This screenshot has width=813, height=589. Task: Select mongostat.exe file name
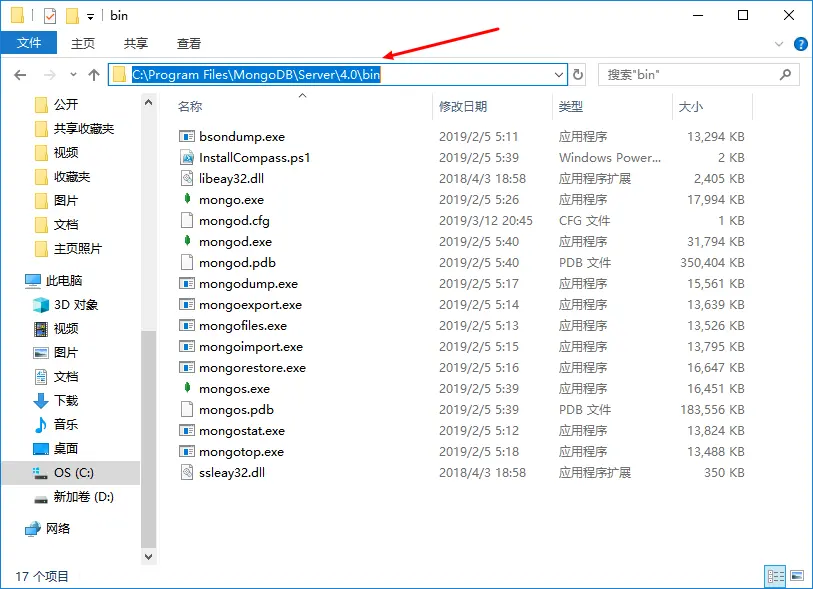[242, 431]
